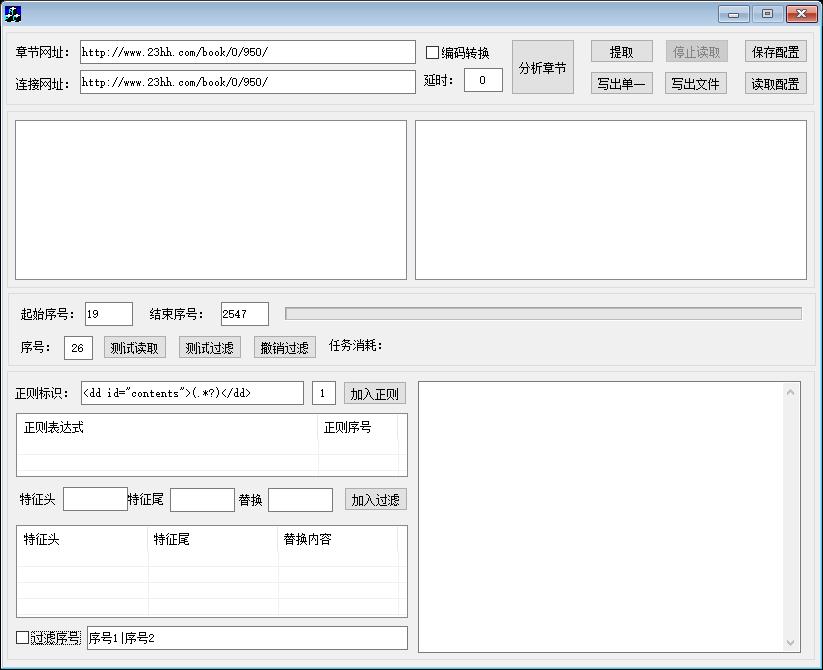Click the 测试读取 button
This screenshot has height=670, width=823.
[x=135, y=347]
